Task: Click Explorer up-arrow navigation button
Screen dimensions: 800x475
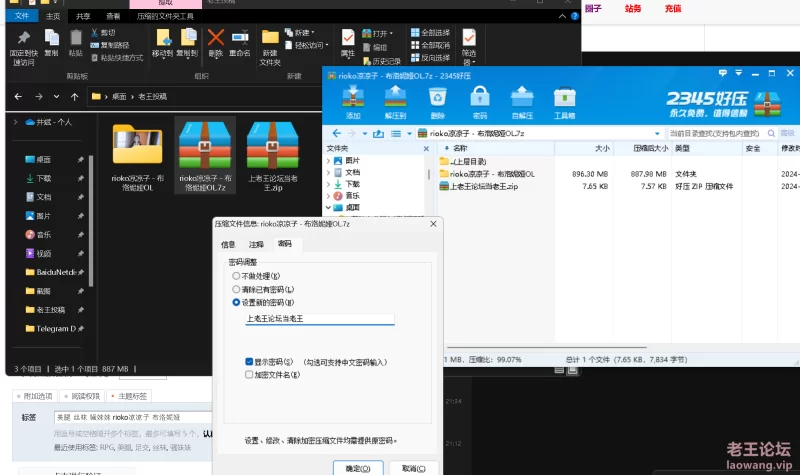Action: (x=74, y=96)
